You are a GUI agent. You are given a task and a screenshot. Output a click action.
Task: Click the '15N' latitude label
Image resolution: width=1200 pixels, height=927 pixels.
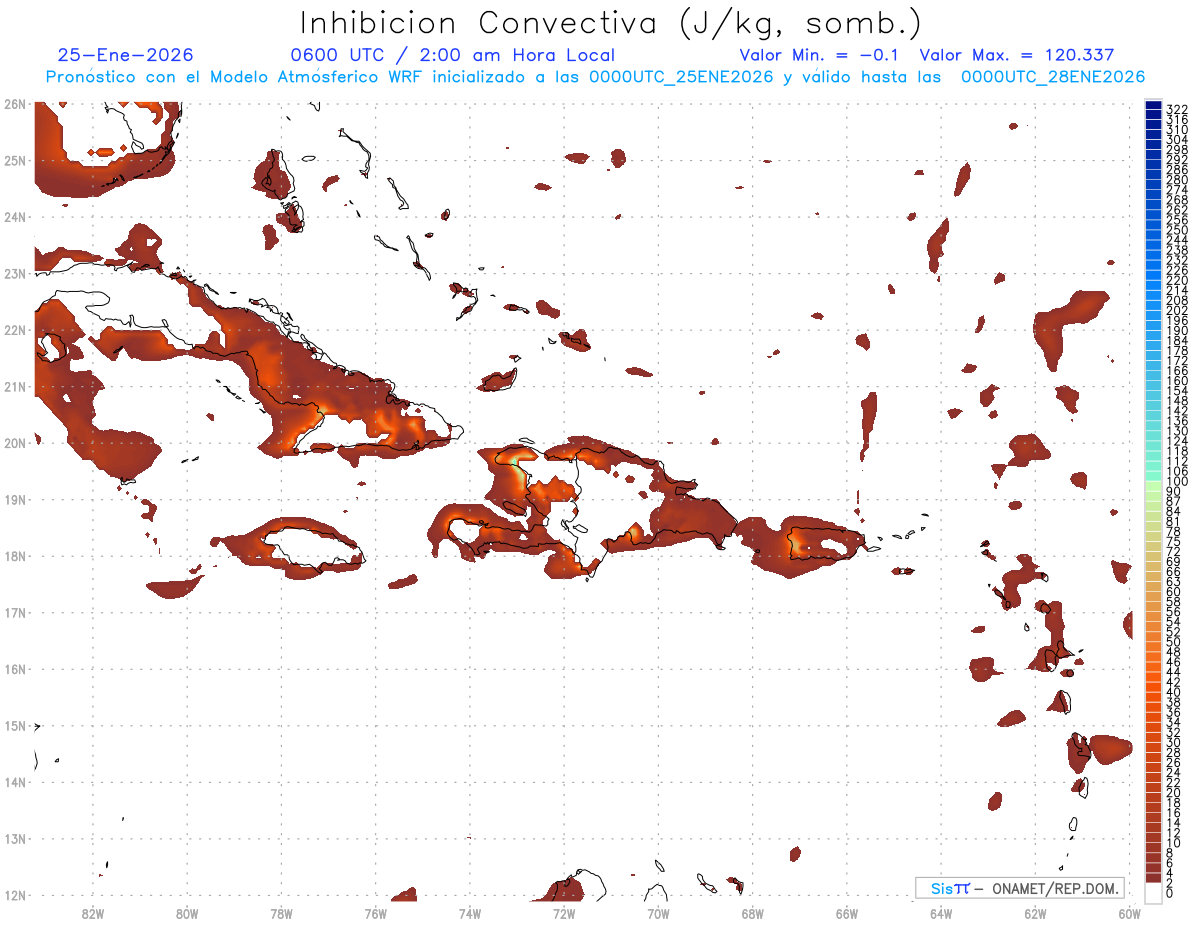click(14, 725)
